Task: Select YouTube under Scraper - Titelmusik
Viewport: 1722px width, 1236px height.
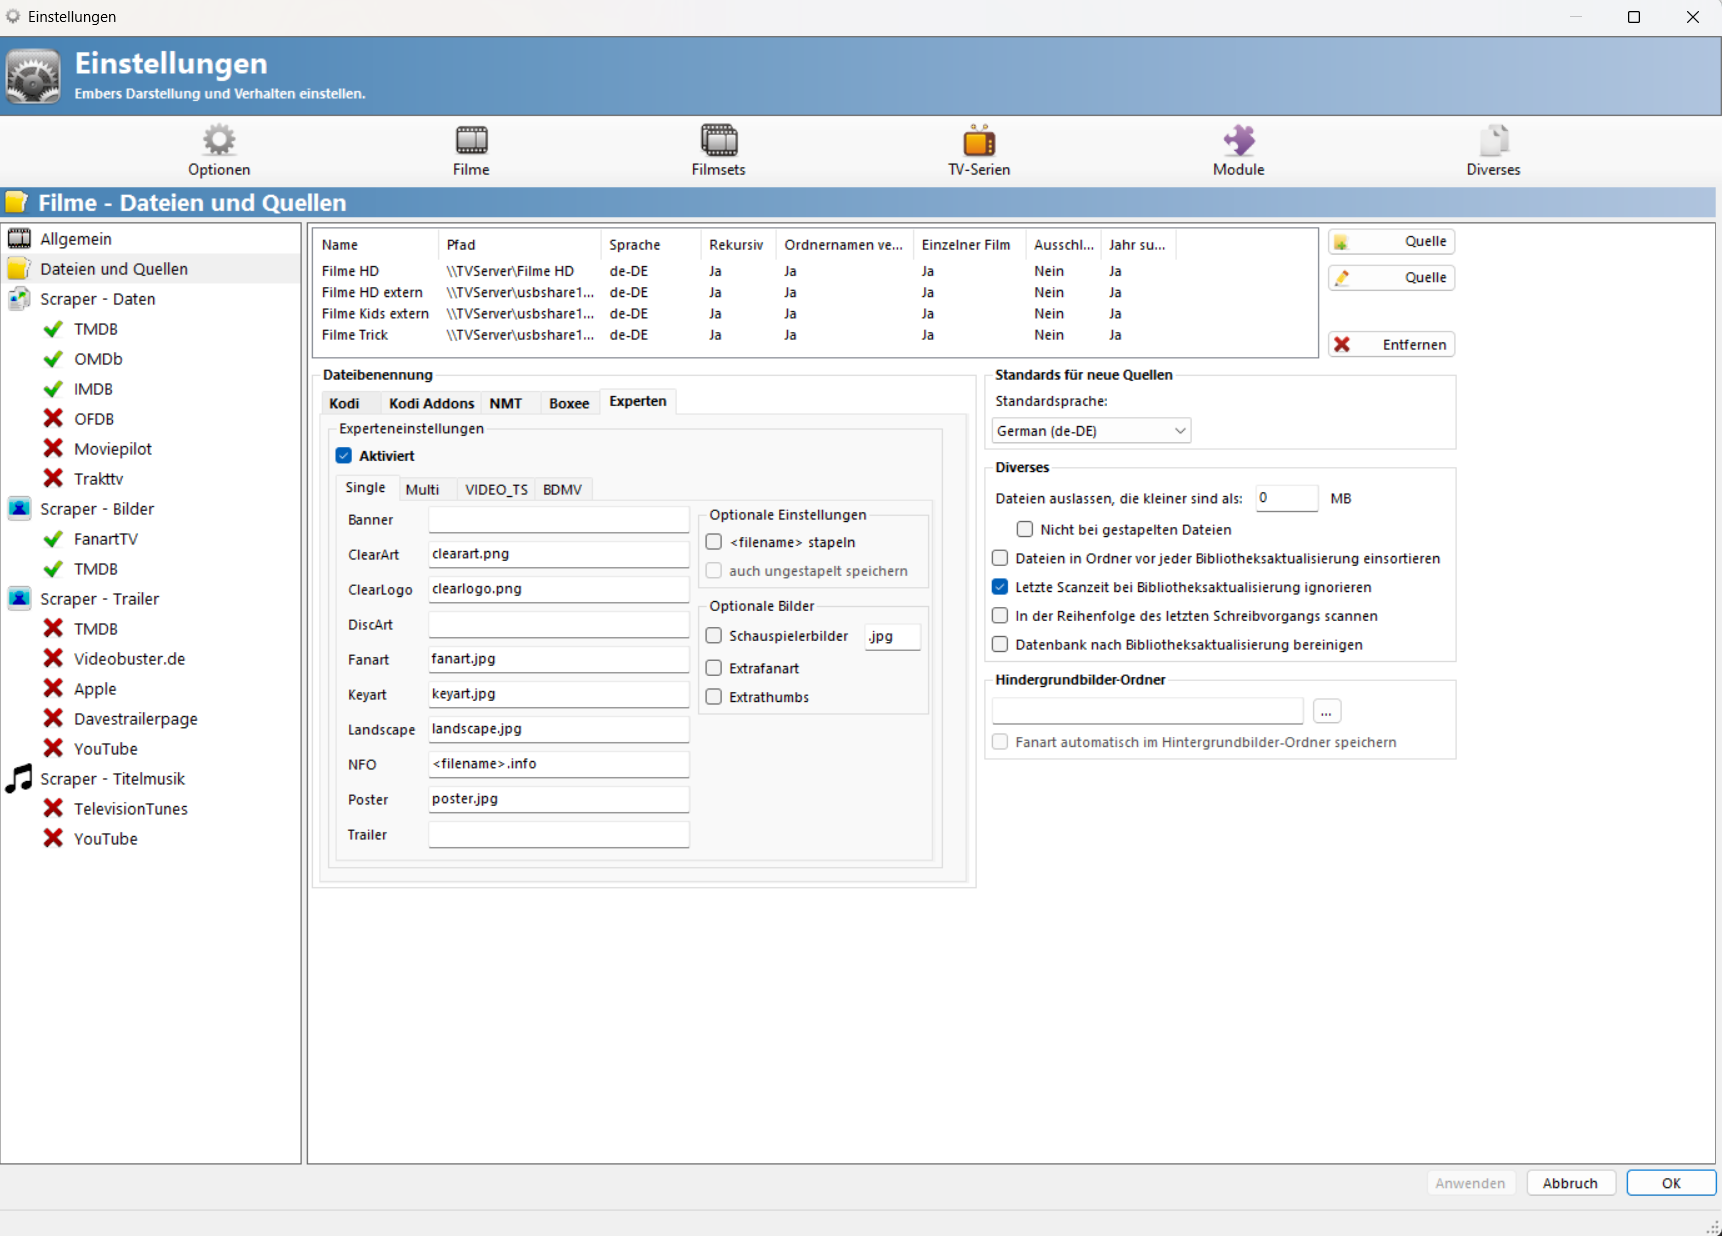Action: [x=106, y=839]
